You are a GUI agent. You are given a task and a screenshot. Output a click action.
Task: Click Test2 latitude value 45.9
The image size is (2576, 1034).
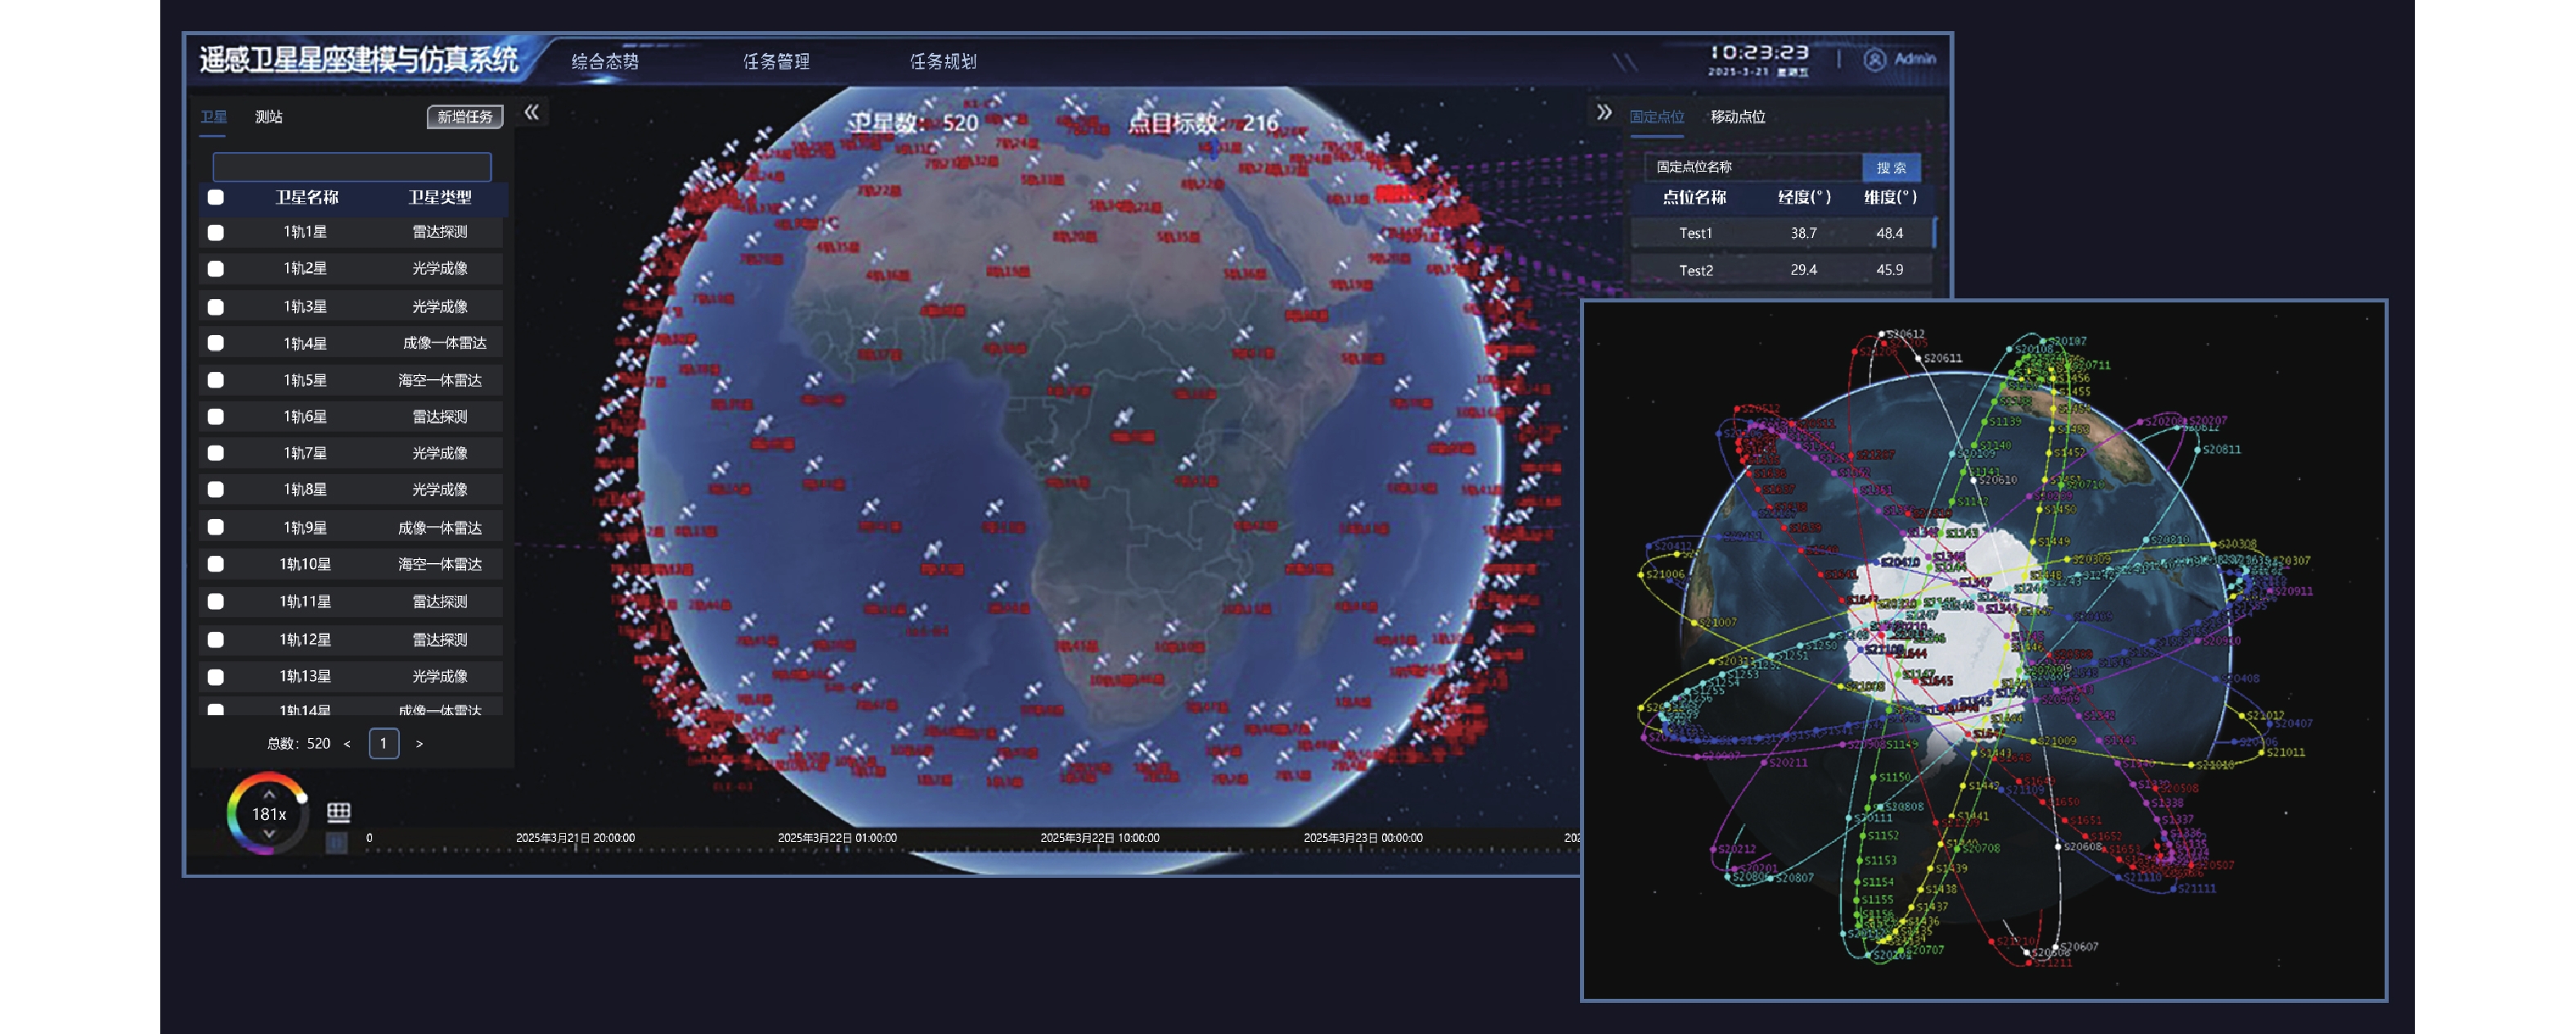click(1889, 270)
